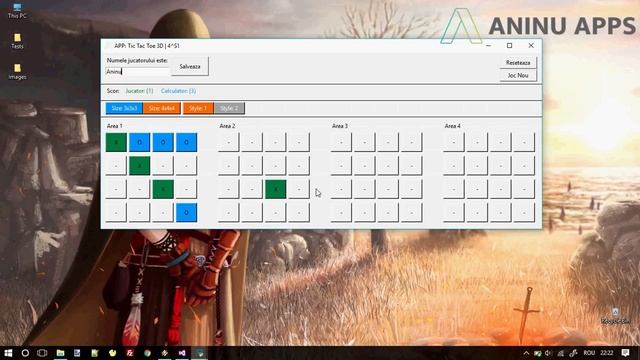
Task: Click first cell in Area 3 top row
Action: pyautogui.click(x=341, y=142)
